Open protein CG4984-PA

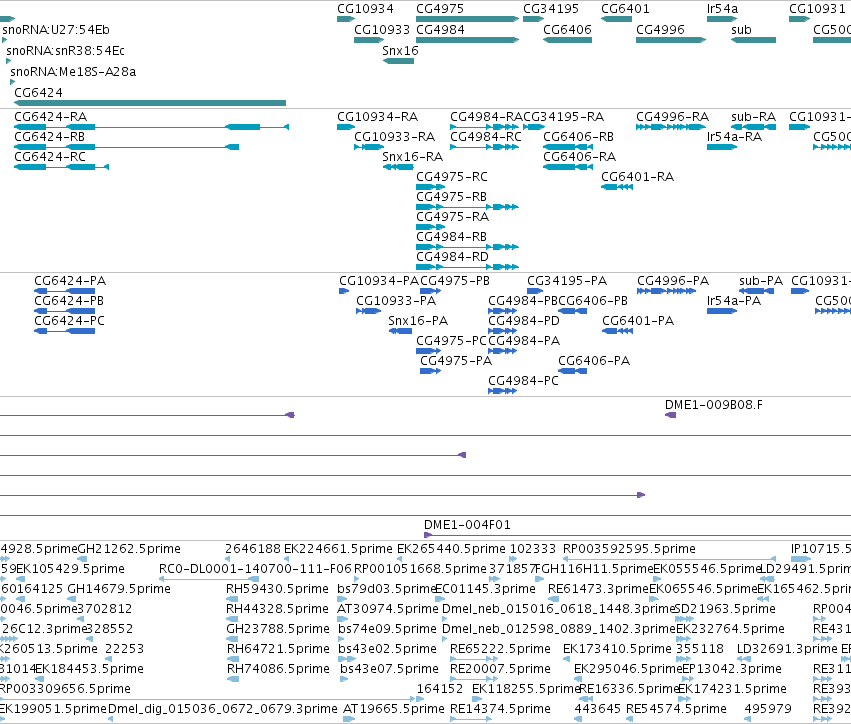(502, 352)
